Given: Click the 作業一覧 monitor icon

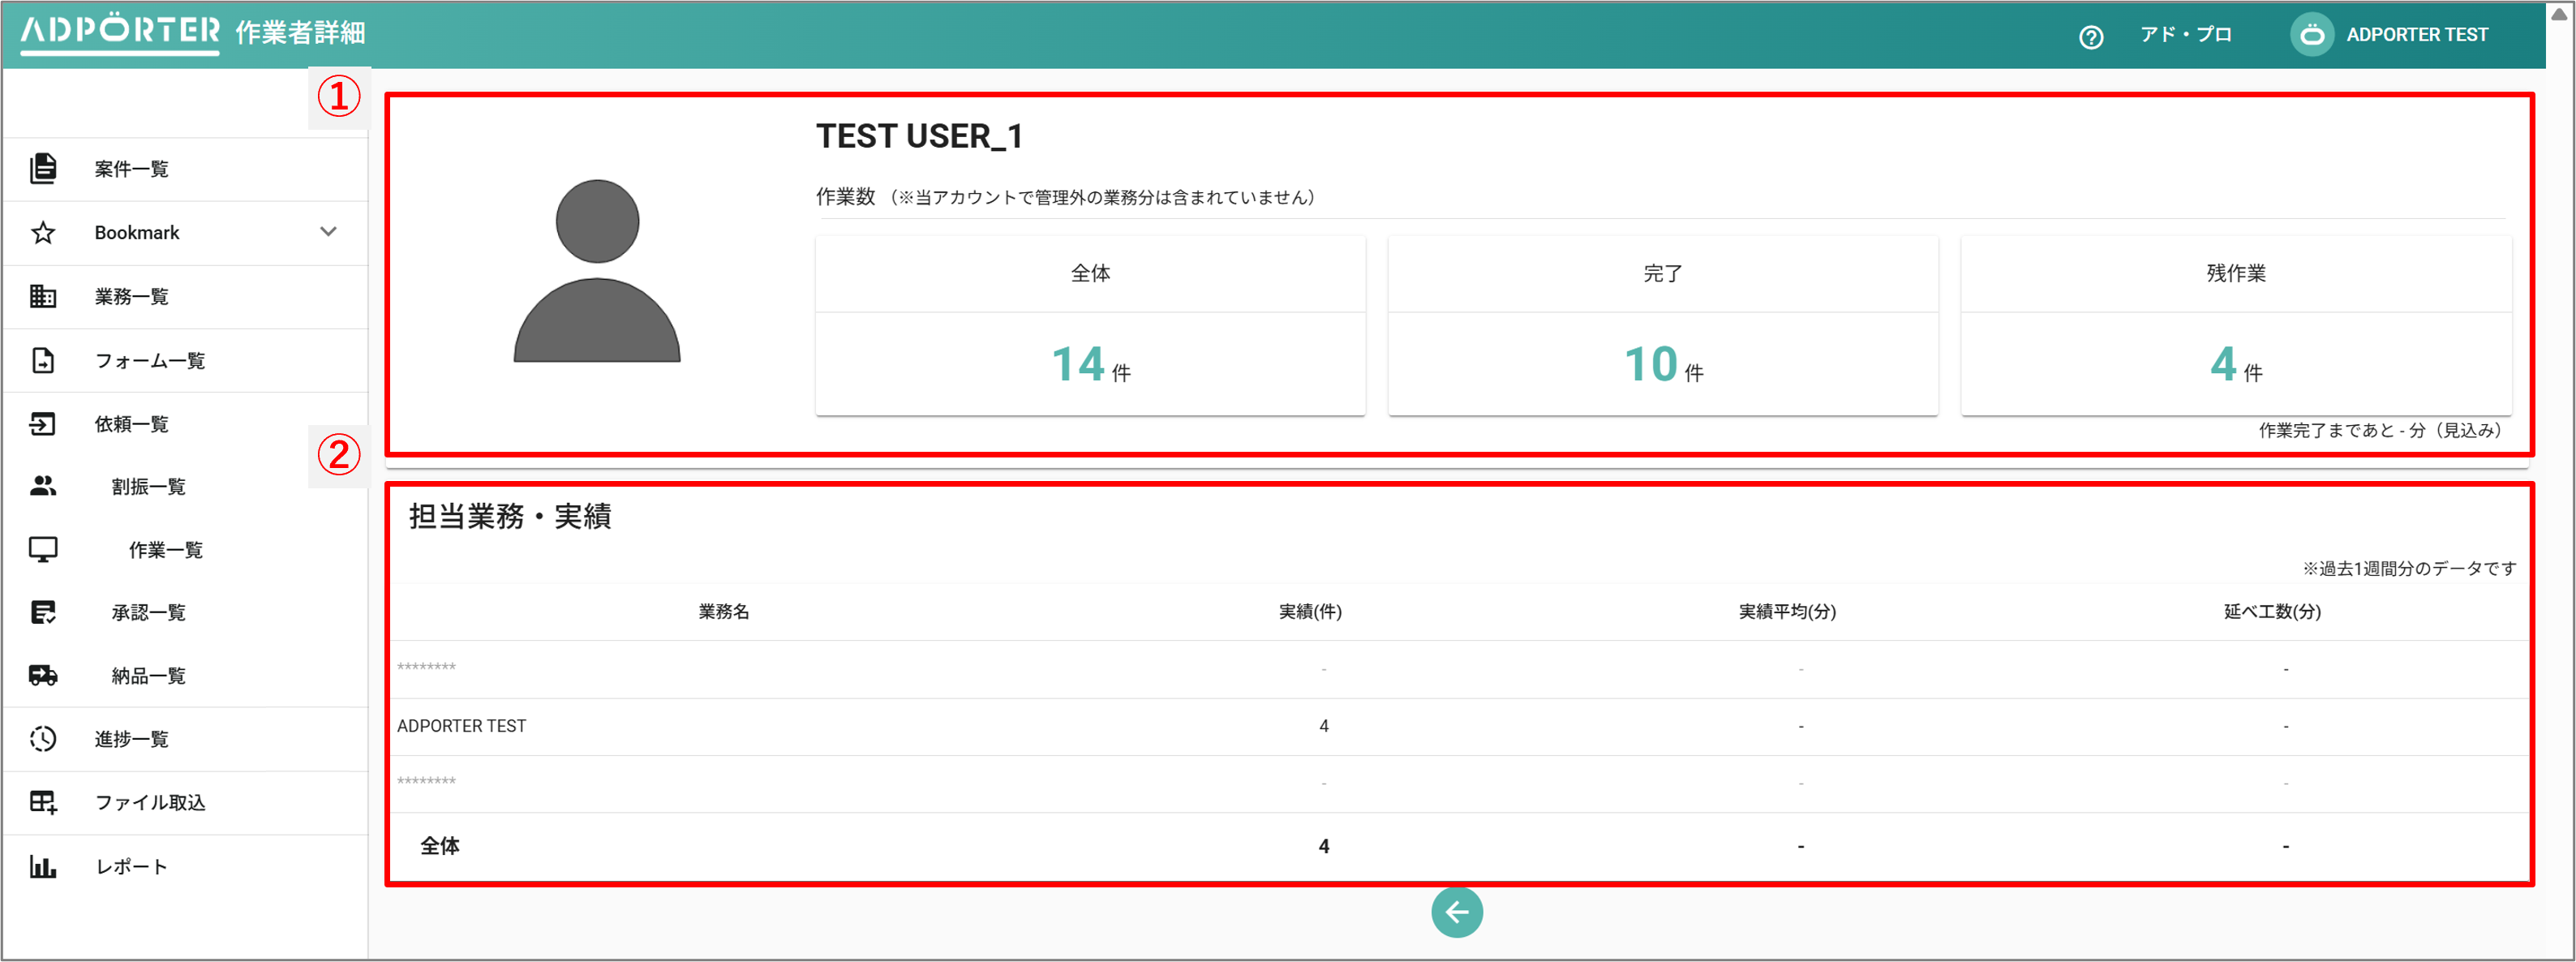Looking at the screenshot, I should pyautogui.click(x=42, y=549).
